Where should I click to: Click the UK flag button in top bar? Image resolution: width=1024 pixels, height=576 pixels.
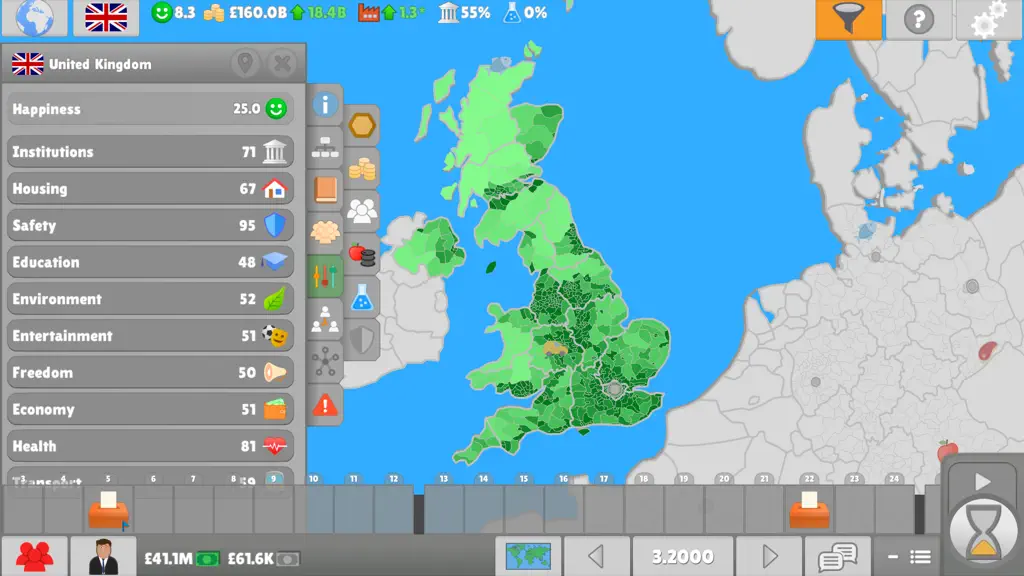[106, 17]
